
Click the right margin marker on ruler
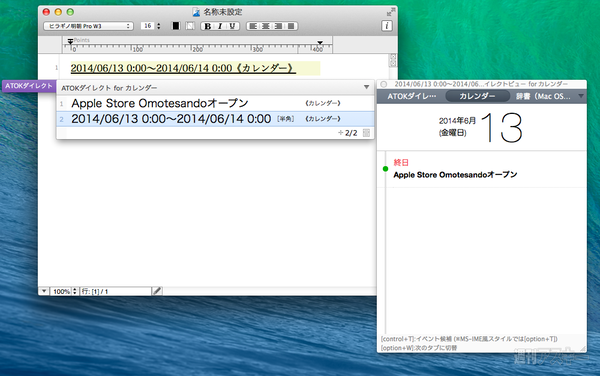(320, 43)
